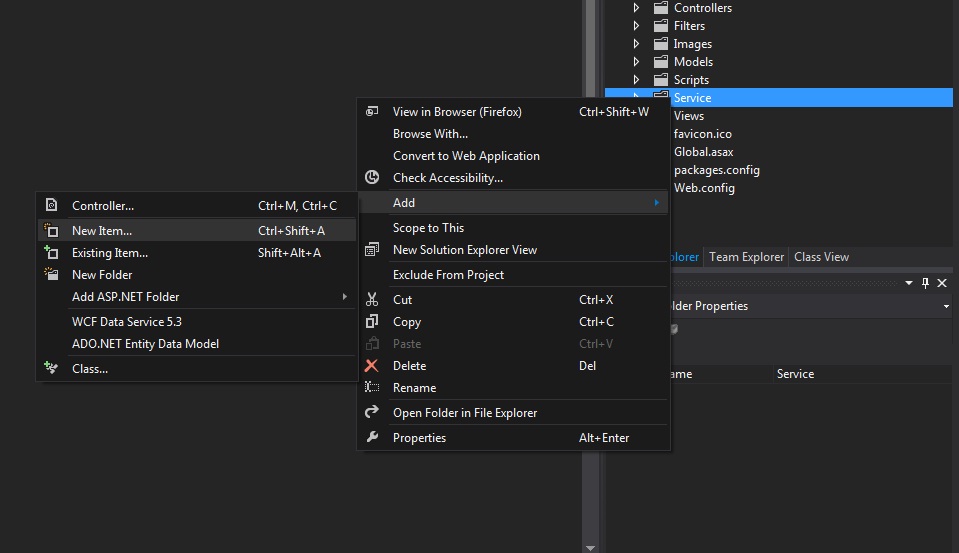Click the scissors Cut icon
Screen dimensions: 959x553
click(x=372, y=300)
